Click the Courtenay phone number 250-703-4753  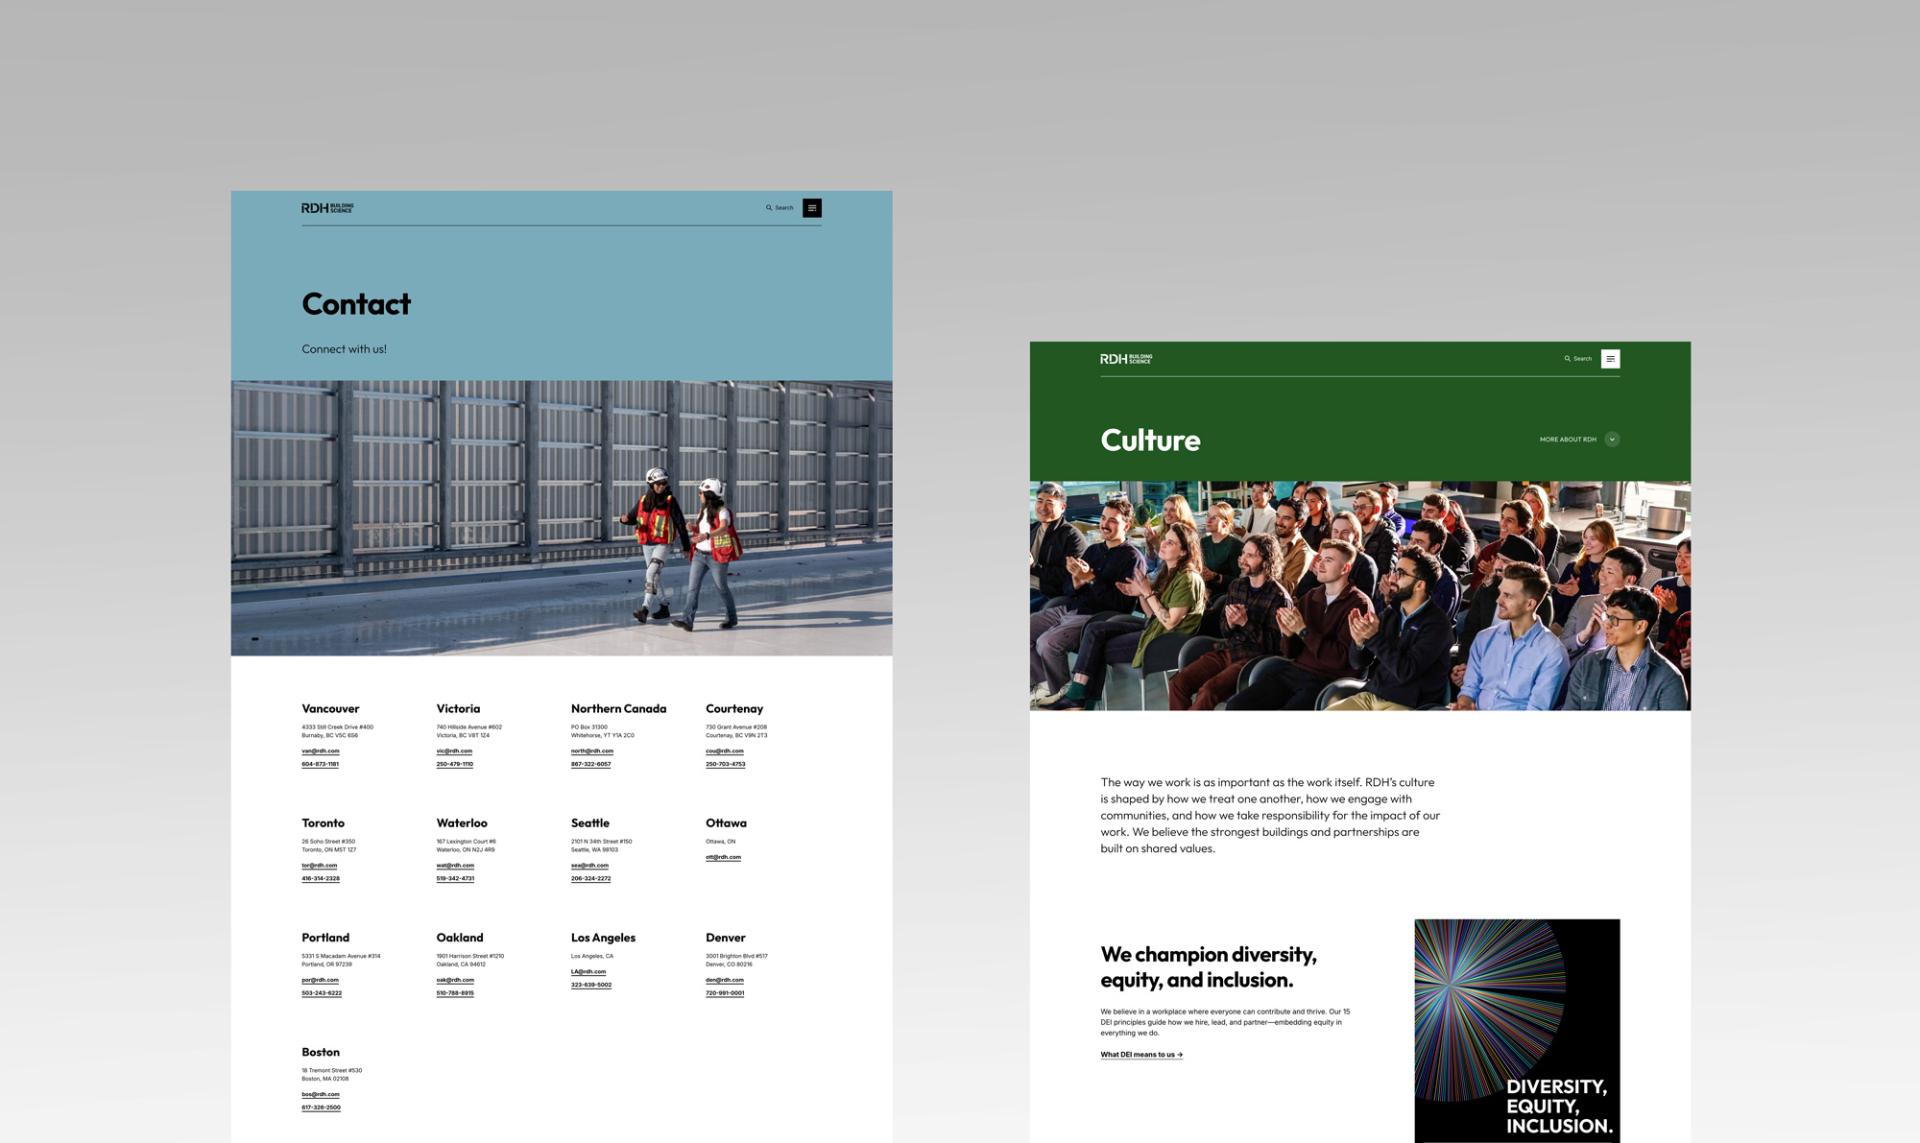click(725, 764)
